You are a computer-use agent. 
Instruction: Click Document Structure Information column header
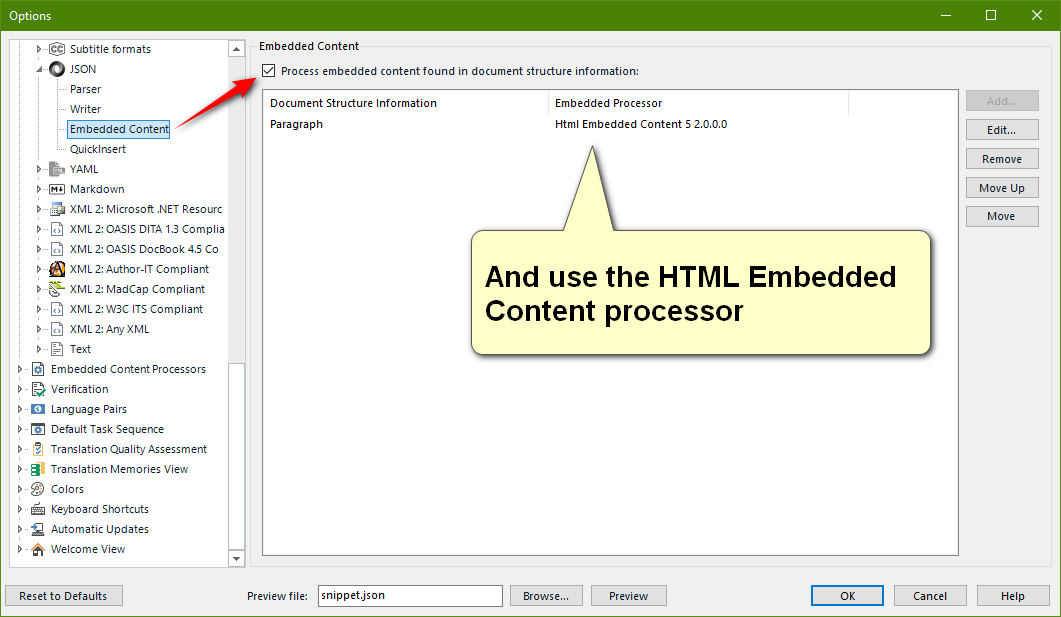click(x=406, y=103)
